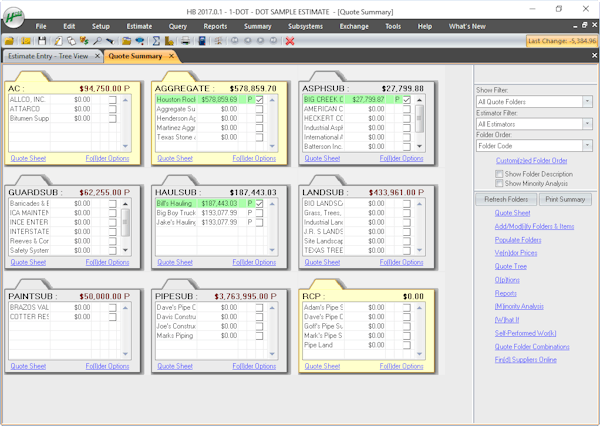Open the Show Filter dropdown
Image resolution: width=600 pixels, height=426 pixels.
587,101
